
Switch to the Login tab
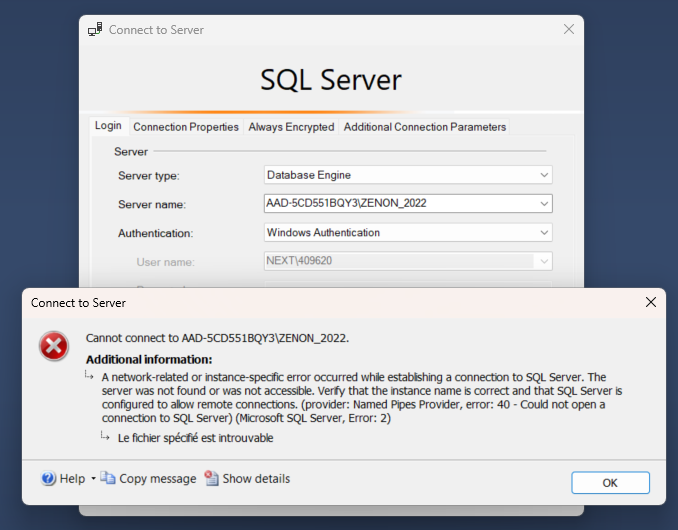[108, 126]
